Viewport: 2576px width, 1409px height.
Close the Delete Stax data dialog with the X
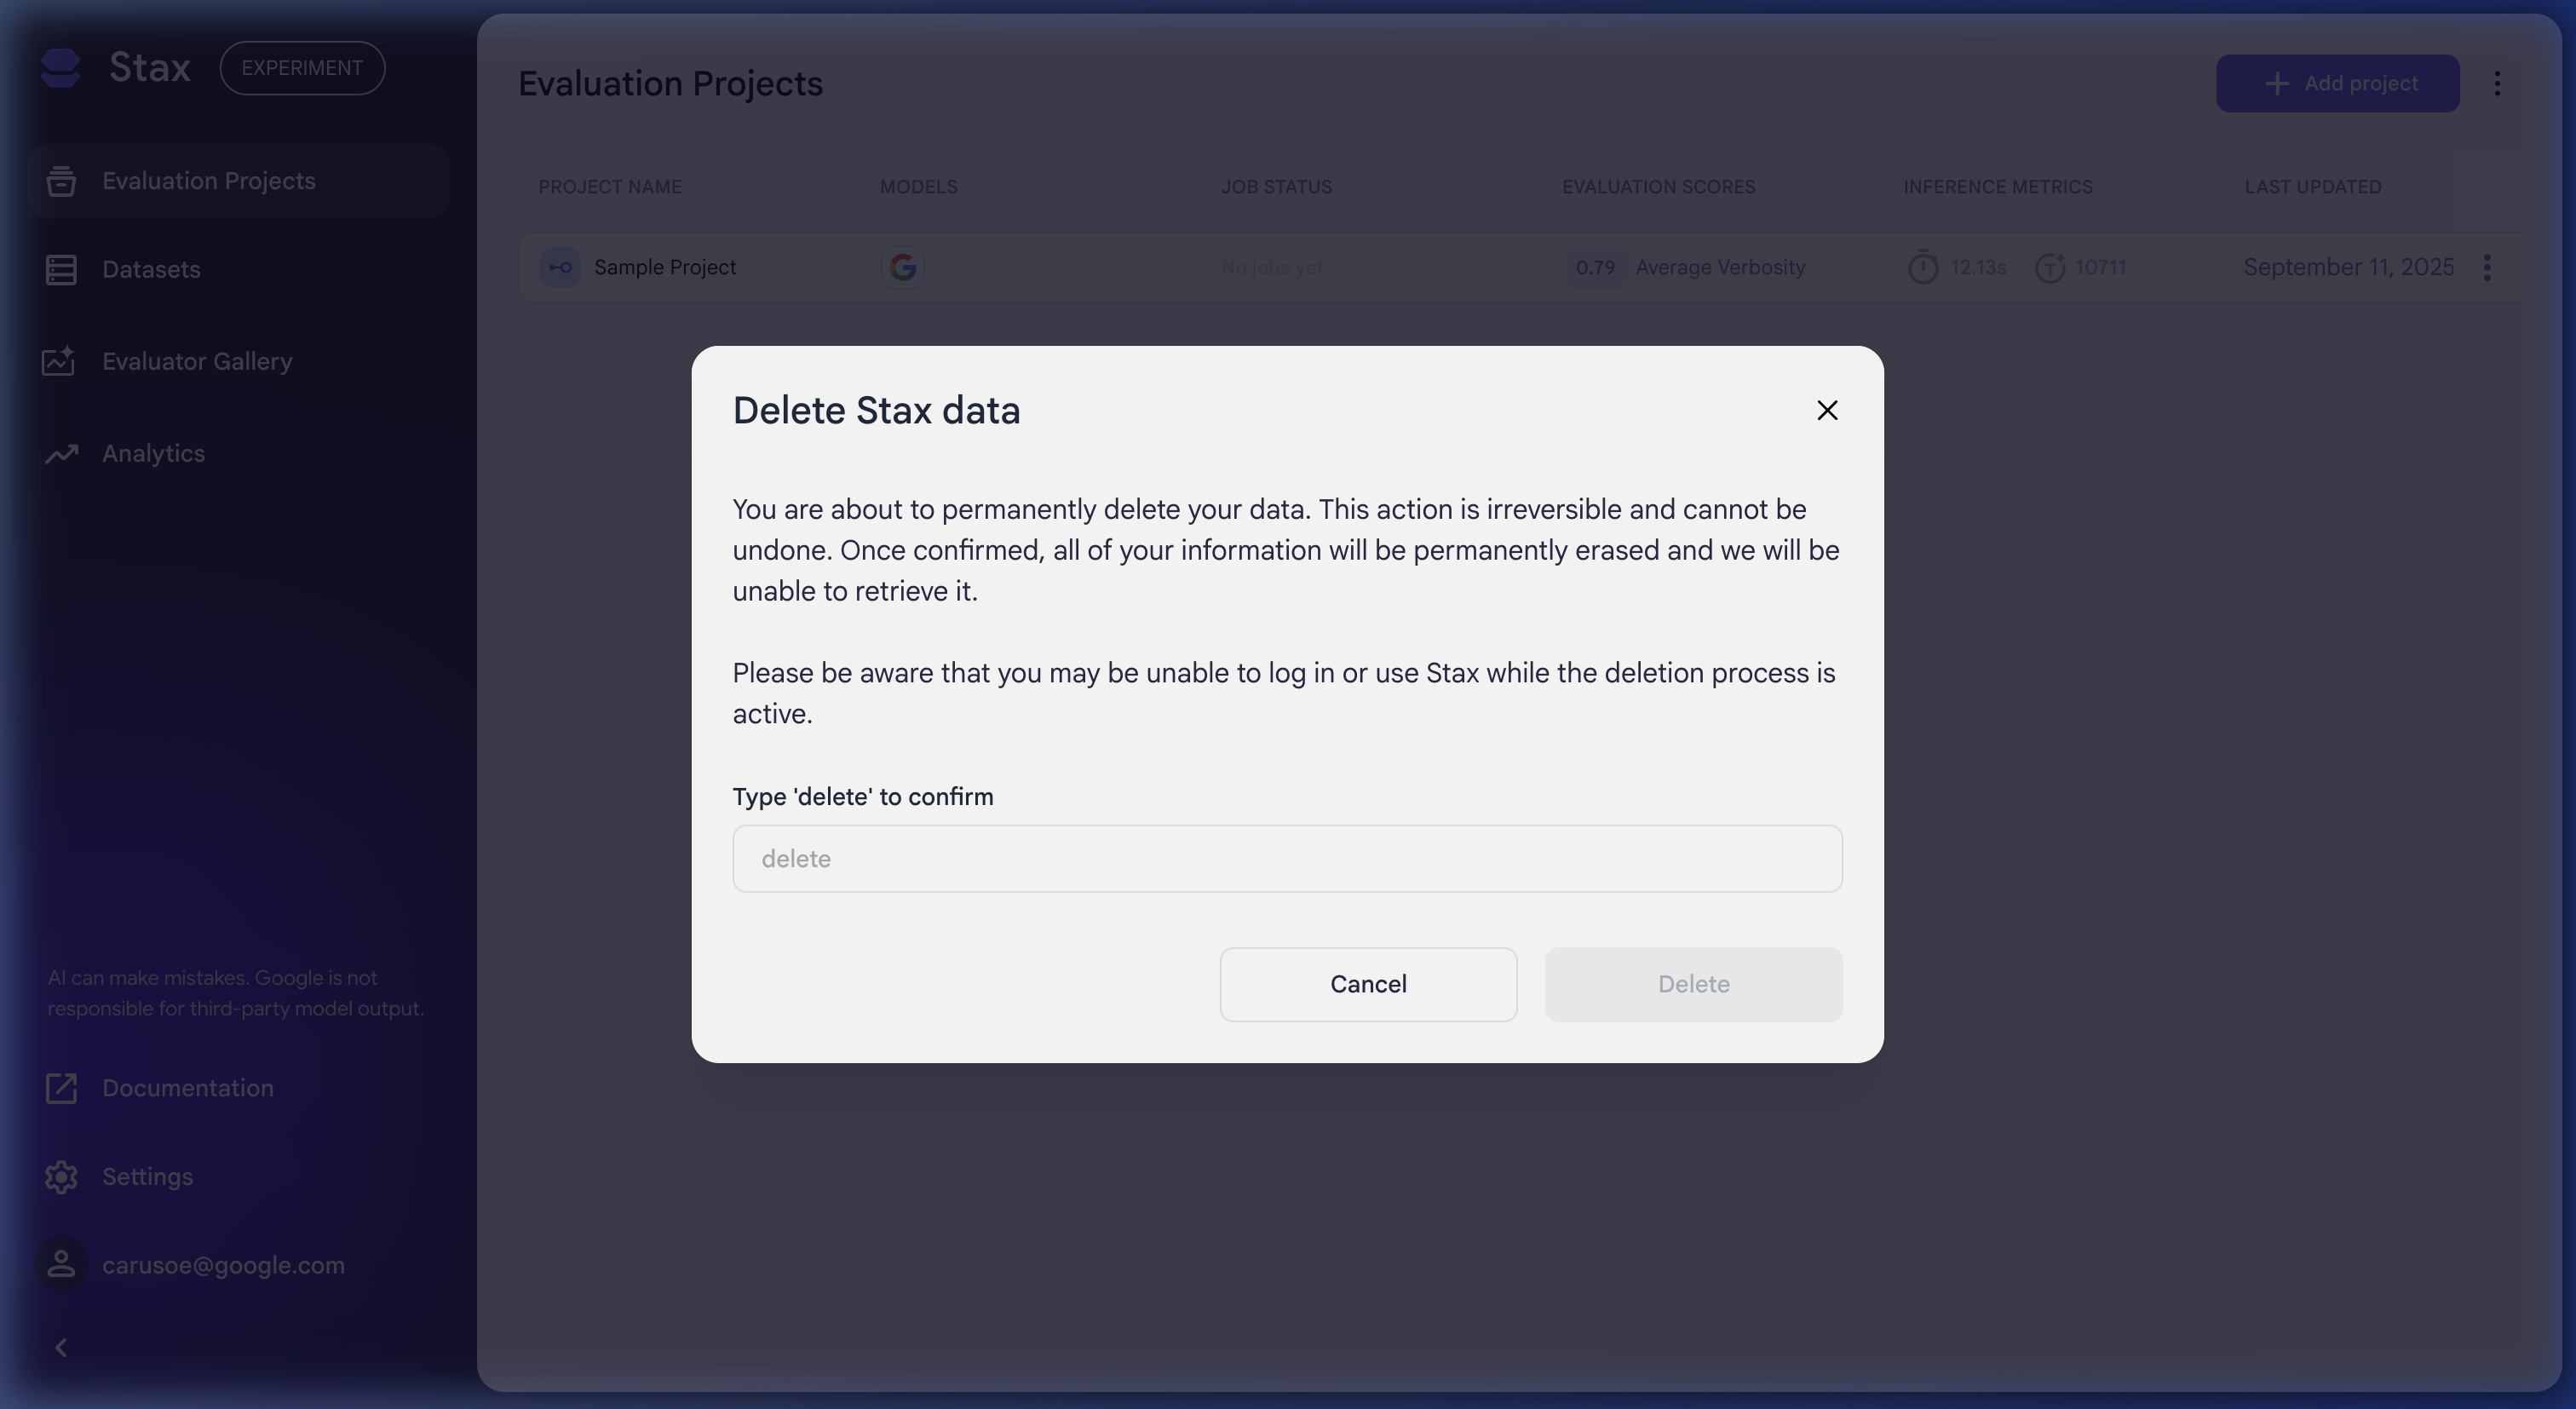pos(1827,410)
